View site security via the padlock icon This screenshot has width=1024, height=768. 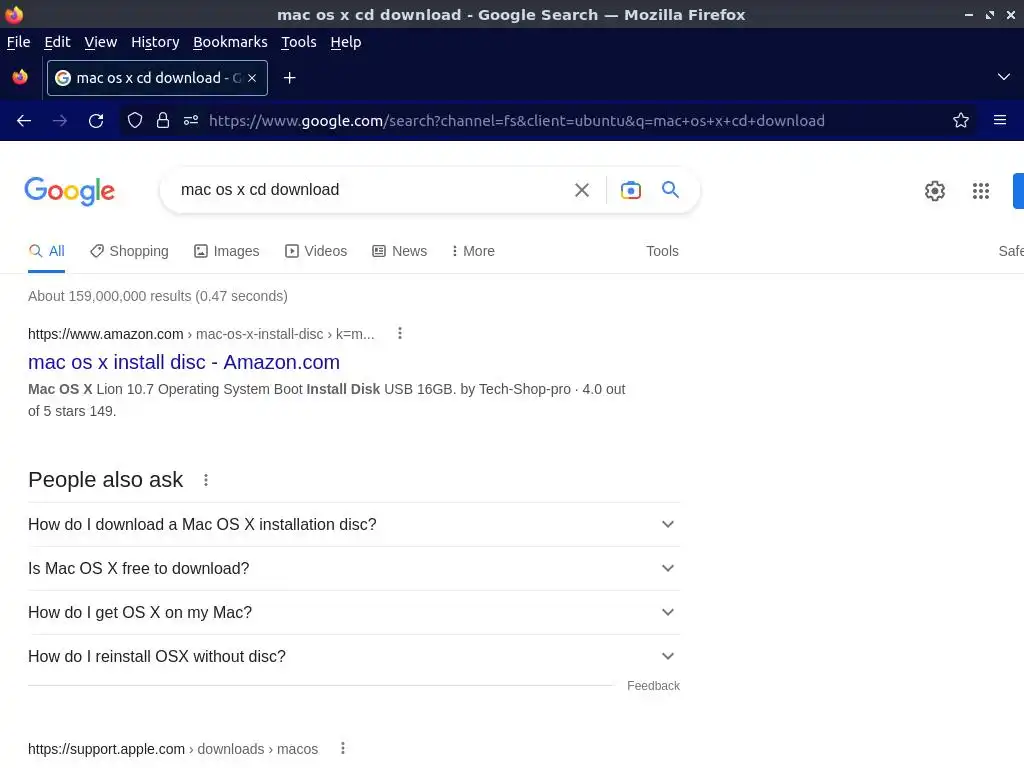163,121
